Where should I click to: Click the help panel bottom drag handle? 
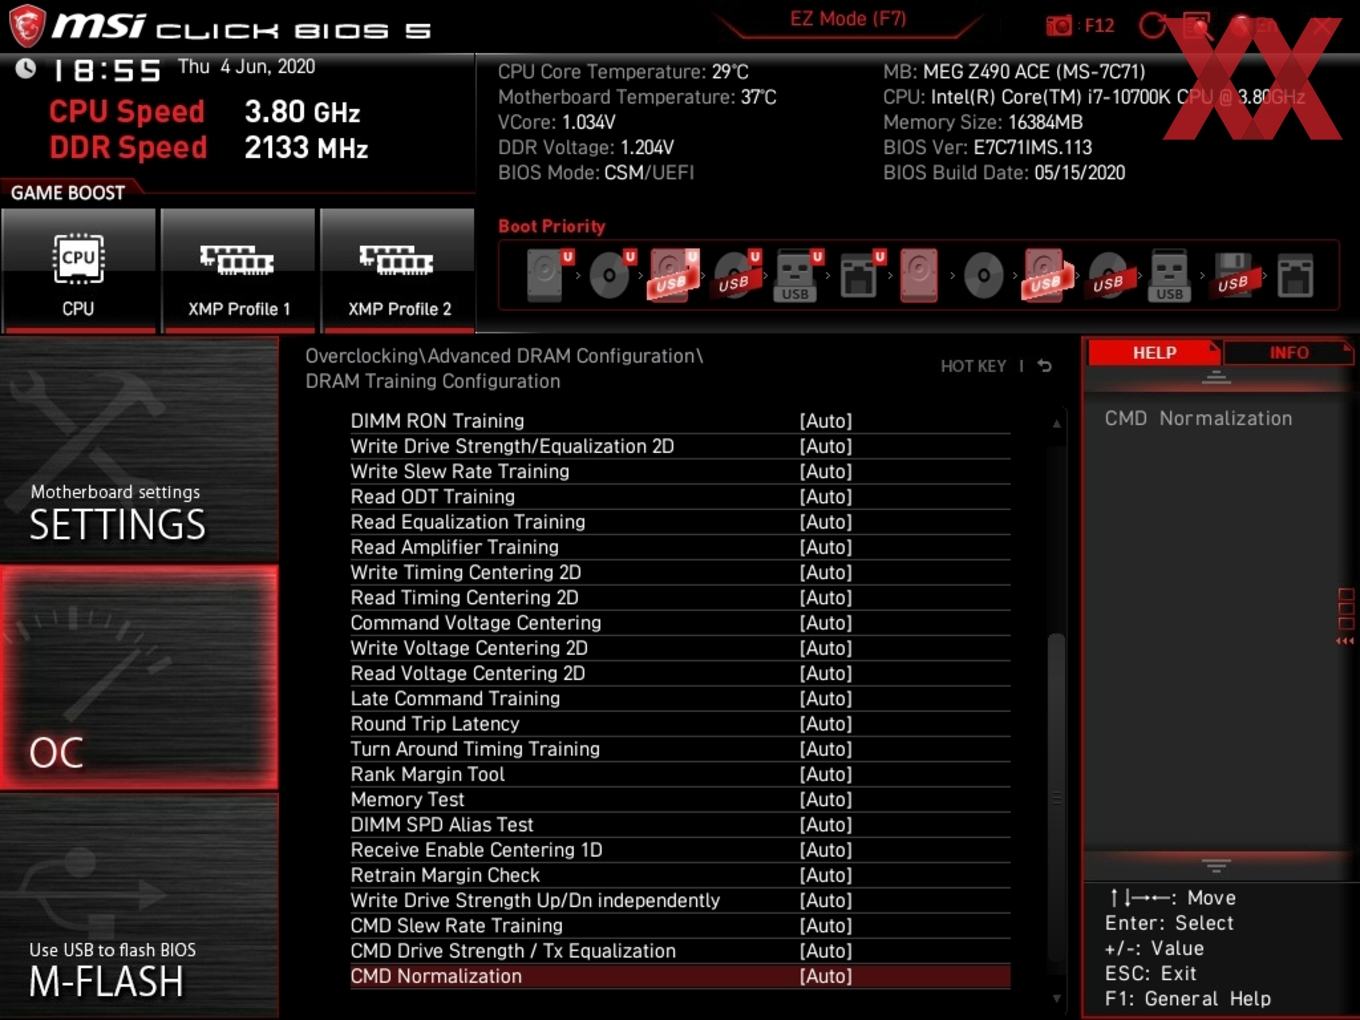point(1216,865)
